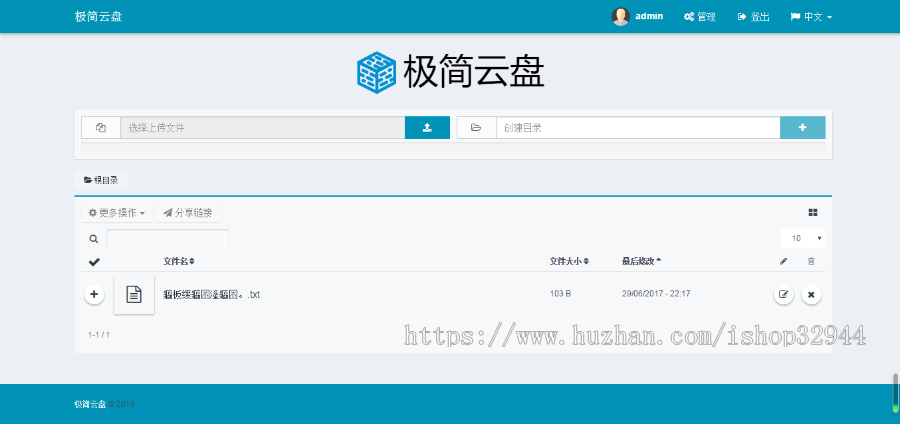The height and width of the screenshot is (424, 900).
Task: Click the 103 B file size cell
Action: pyautogui.click(x=560, y=294)
